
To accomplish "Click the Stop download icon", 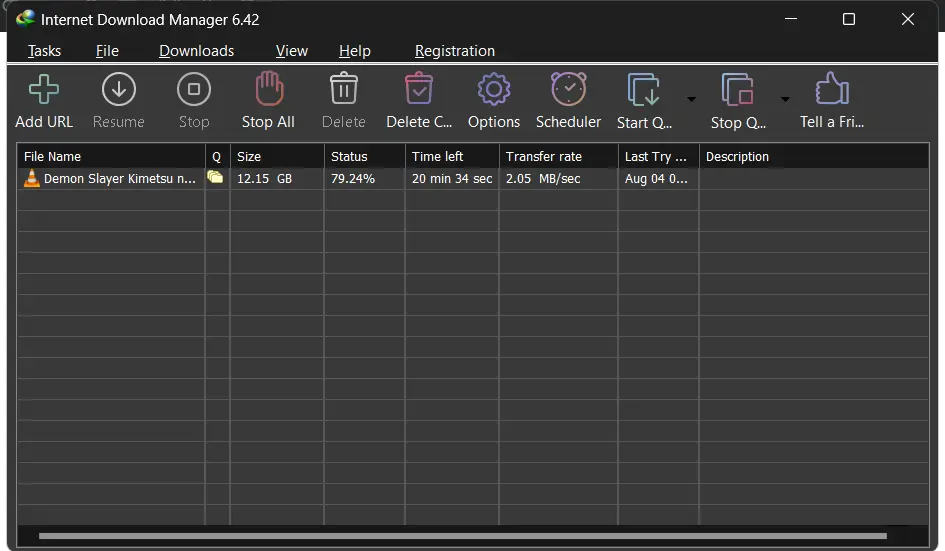I will tap(193, 90).
